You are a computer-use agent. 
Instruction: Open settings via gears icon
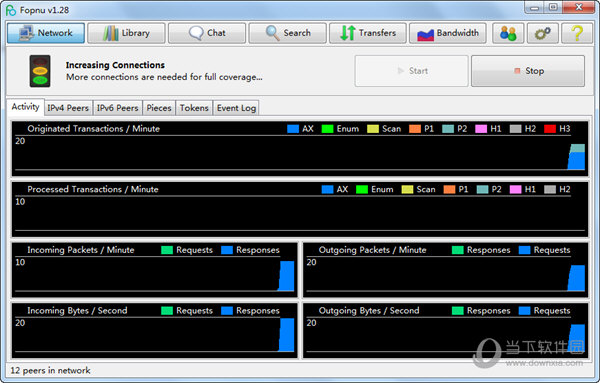coord(543,33)
